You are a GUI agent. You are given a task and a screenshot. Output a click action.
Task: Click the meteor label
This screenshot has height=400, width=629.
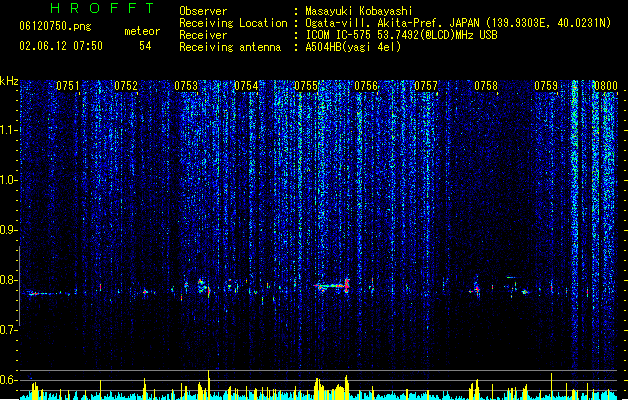142,31
